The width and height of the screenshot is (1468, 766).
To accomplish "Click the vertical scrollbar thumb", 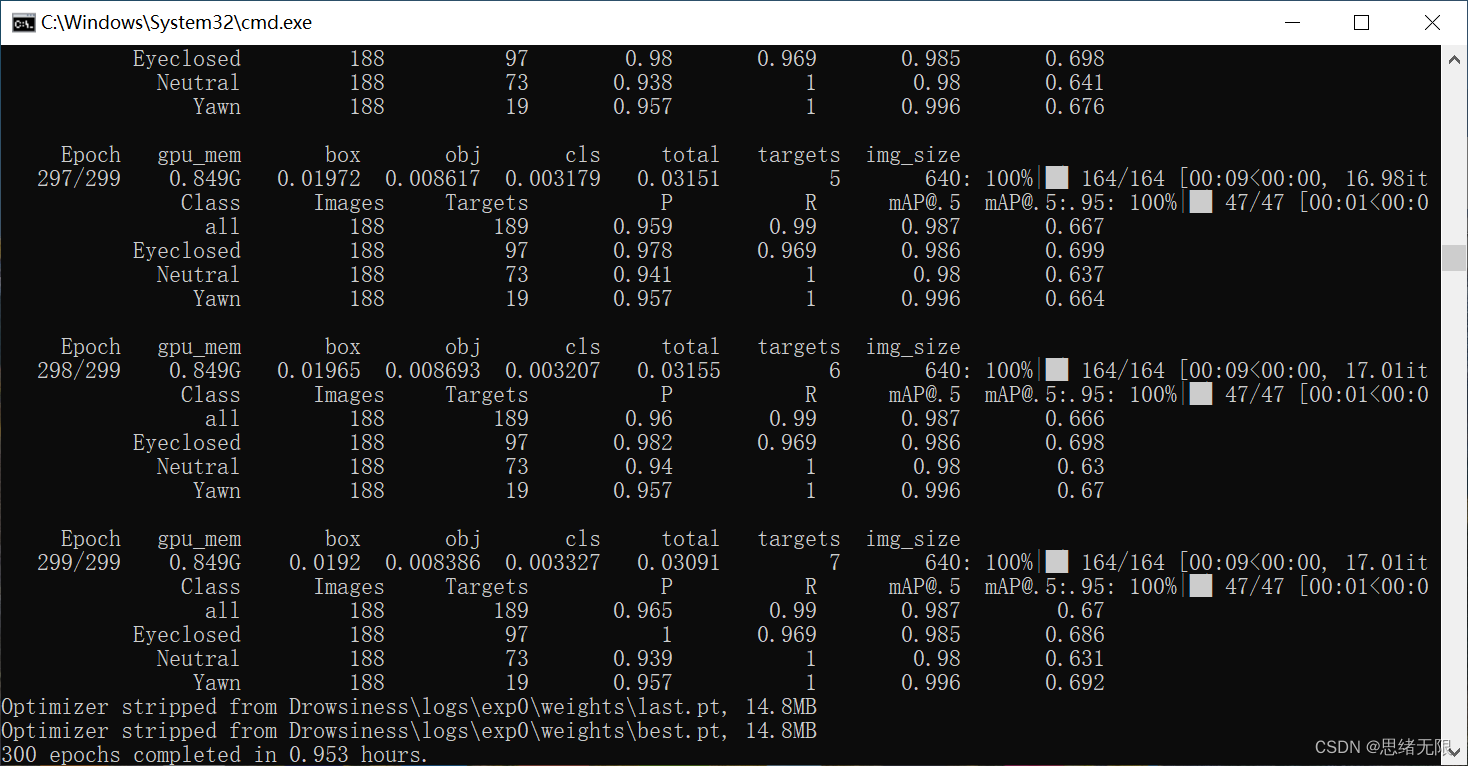I will (x=1454, y=258).
